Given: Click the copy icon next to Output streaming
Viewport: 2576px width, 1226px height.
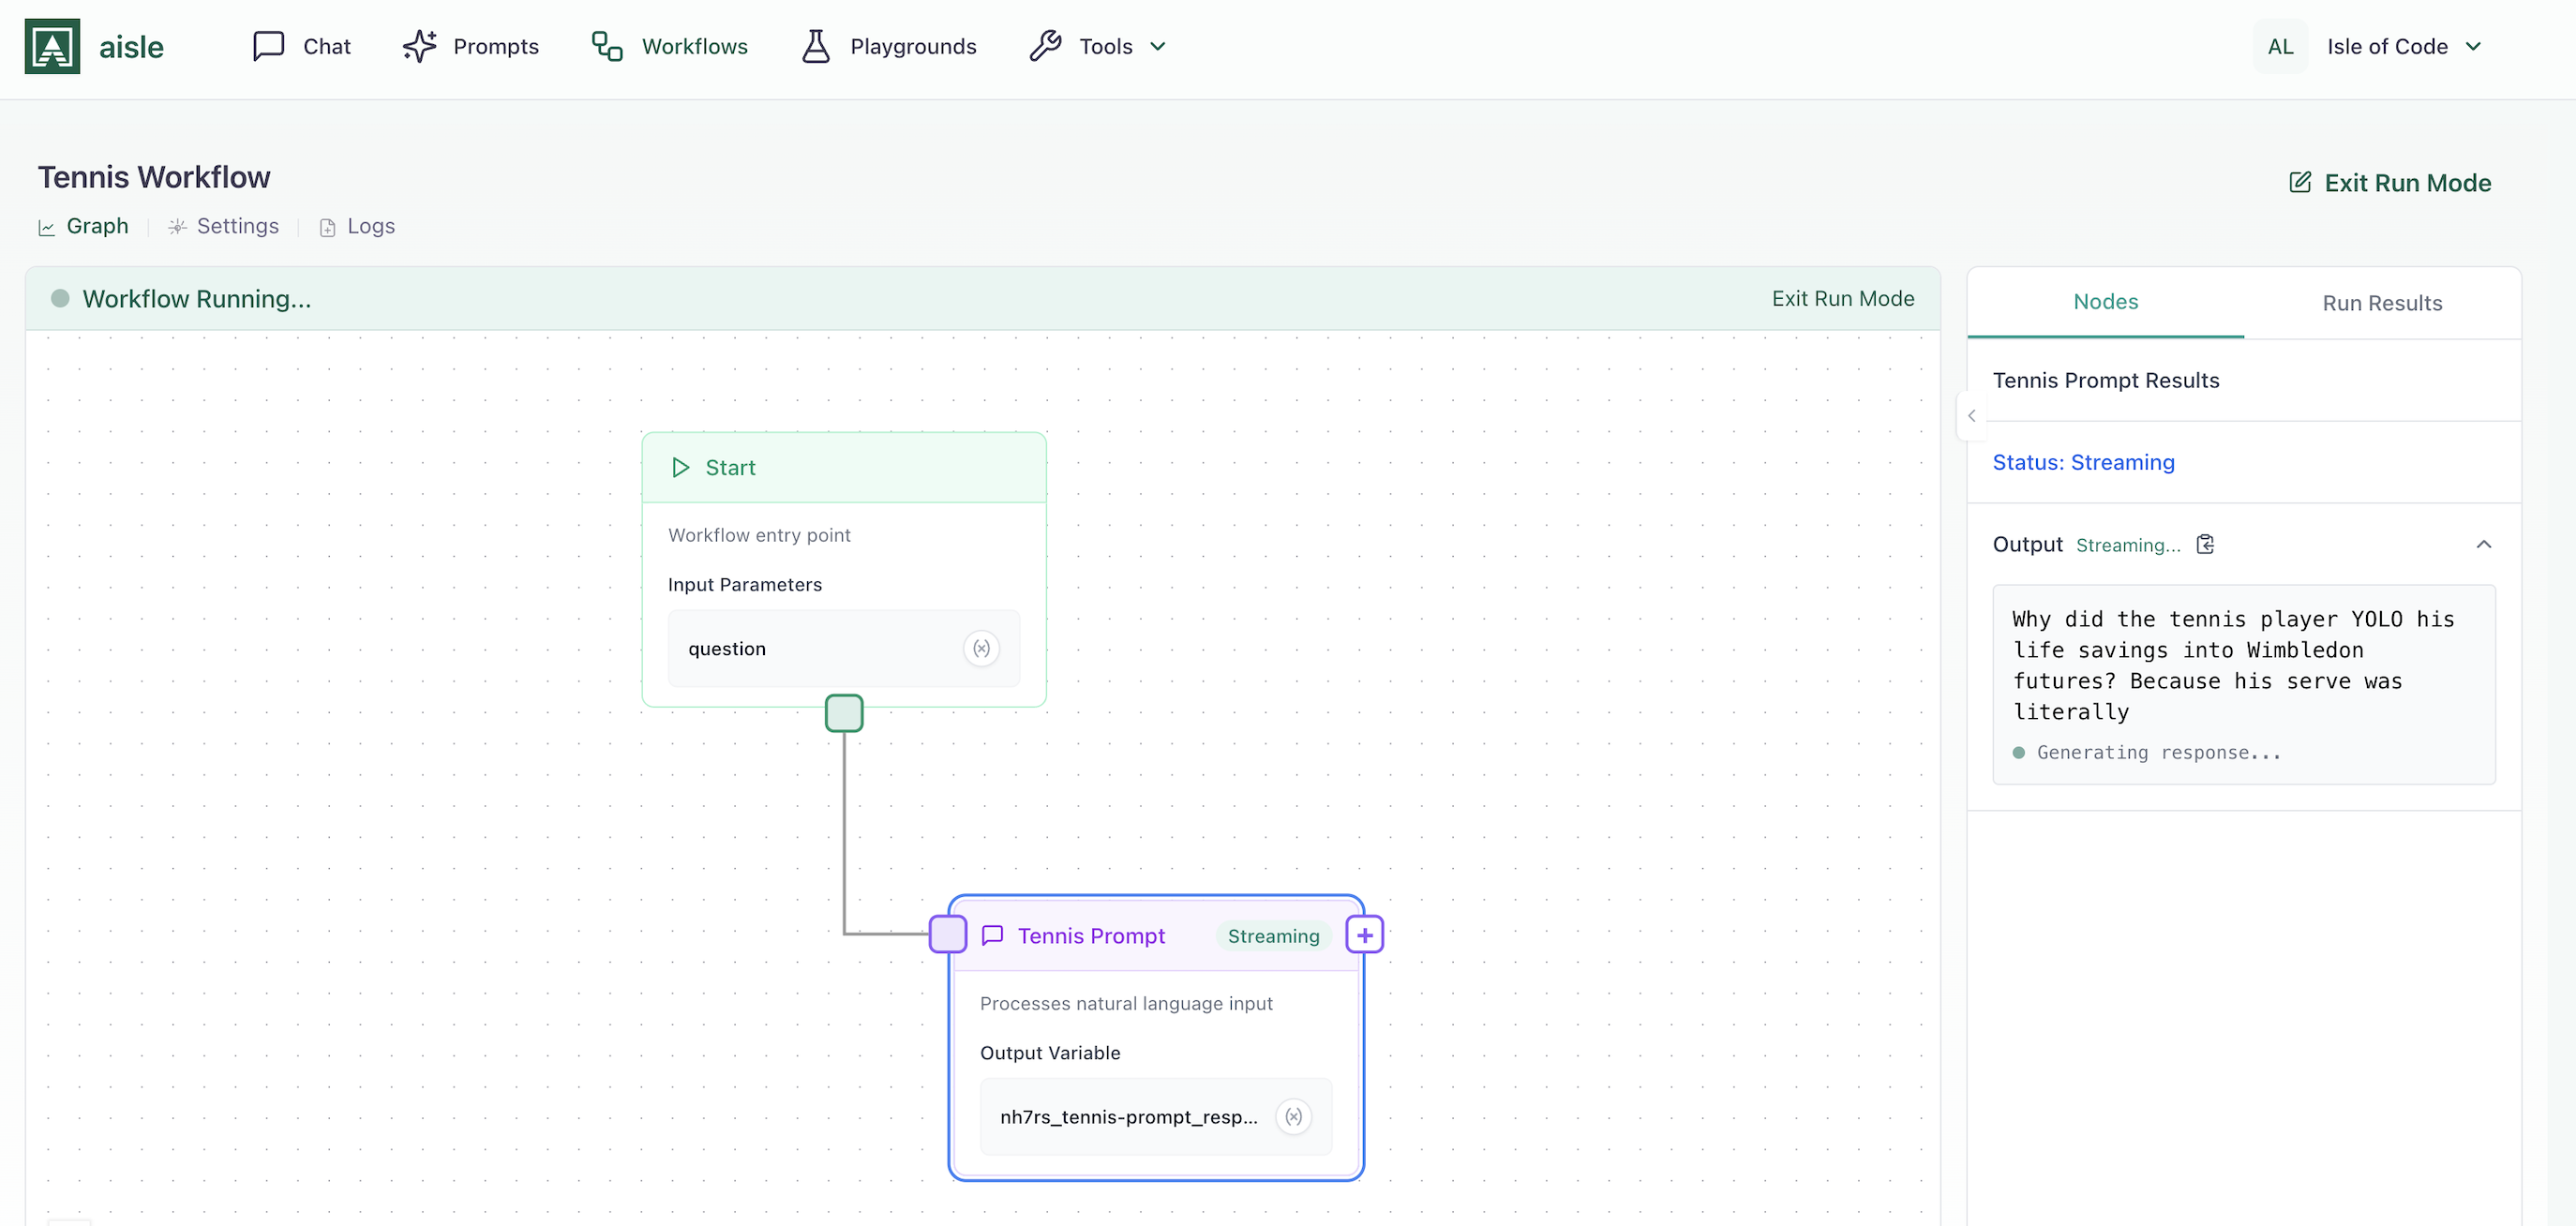Looking at the screenshot, I should pyautogui.click(x=2206, y=543).
